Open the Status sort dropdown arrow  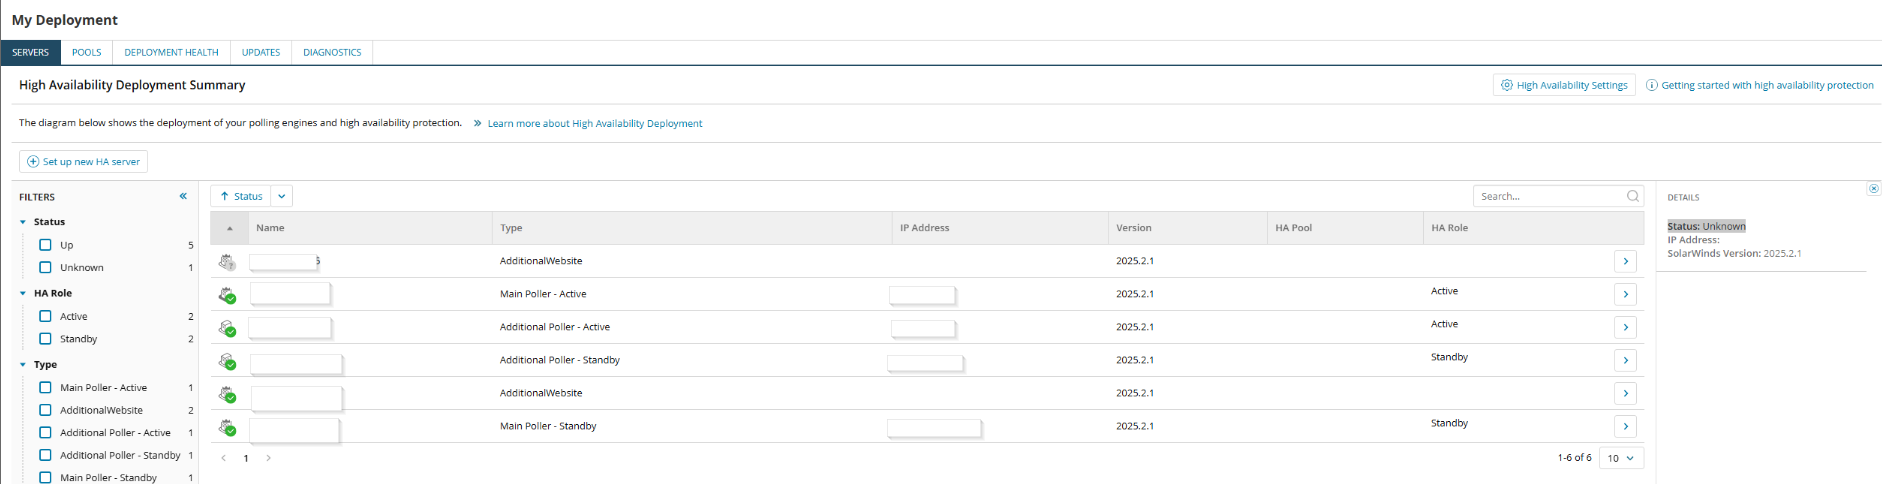pos(282,196)
